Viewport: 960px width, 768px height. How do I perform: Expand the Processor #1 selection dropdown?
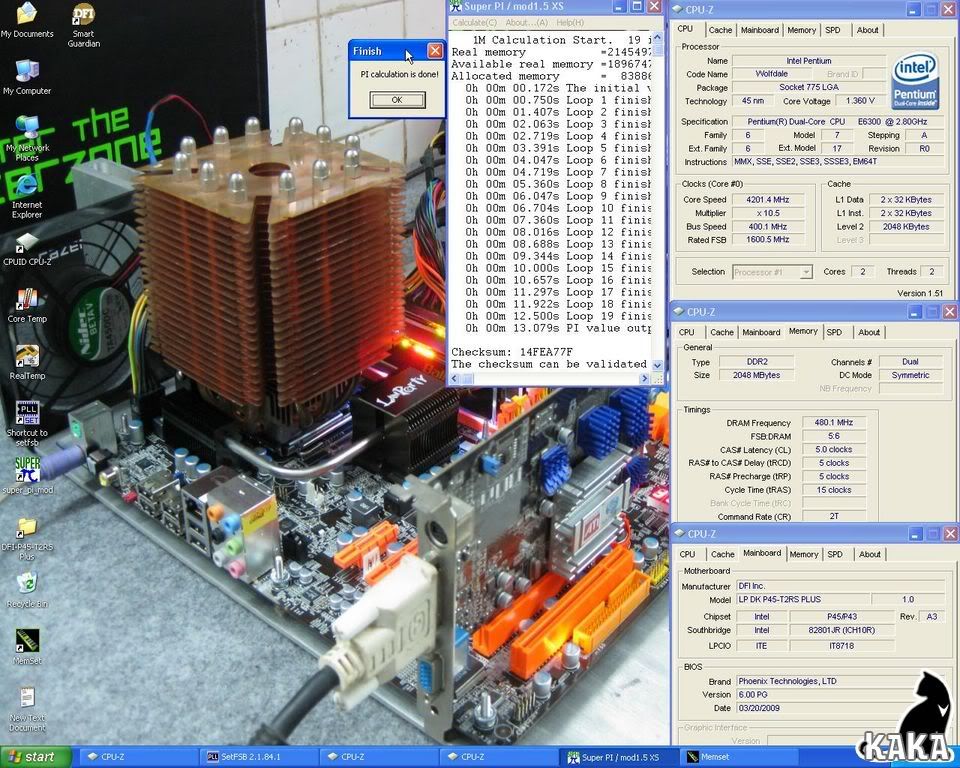click(x=806, y=272)
